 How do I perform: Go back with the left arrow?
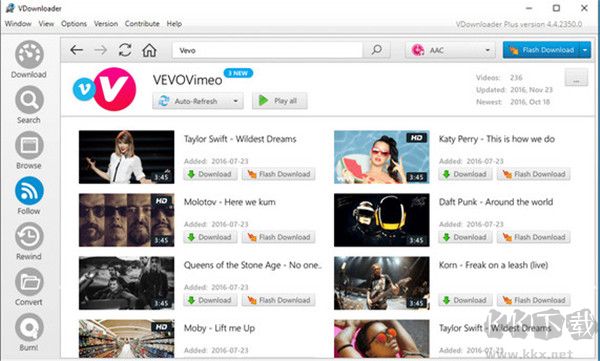point(77,50)
